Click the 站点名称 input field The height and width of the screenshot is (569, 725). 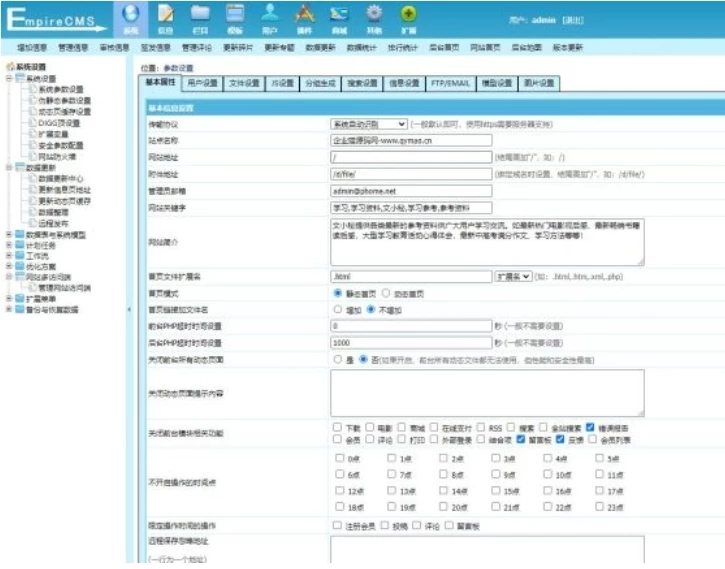[410, 140]
